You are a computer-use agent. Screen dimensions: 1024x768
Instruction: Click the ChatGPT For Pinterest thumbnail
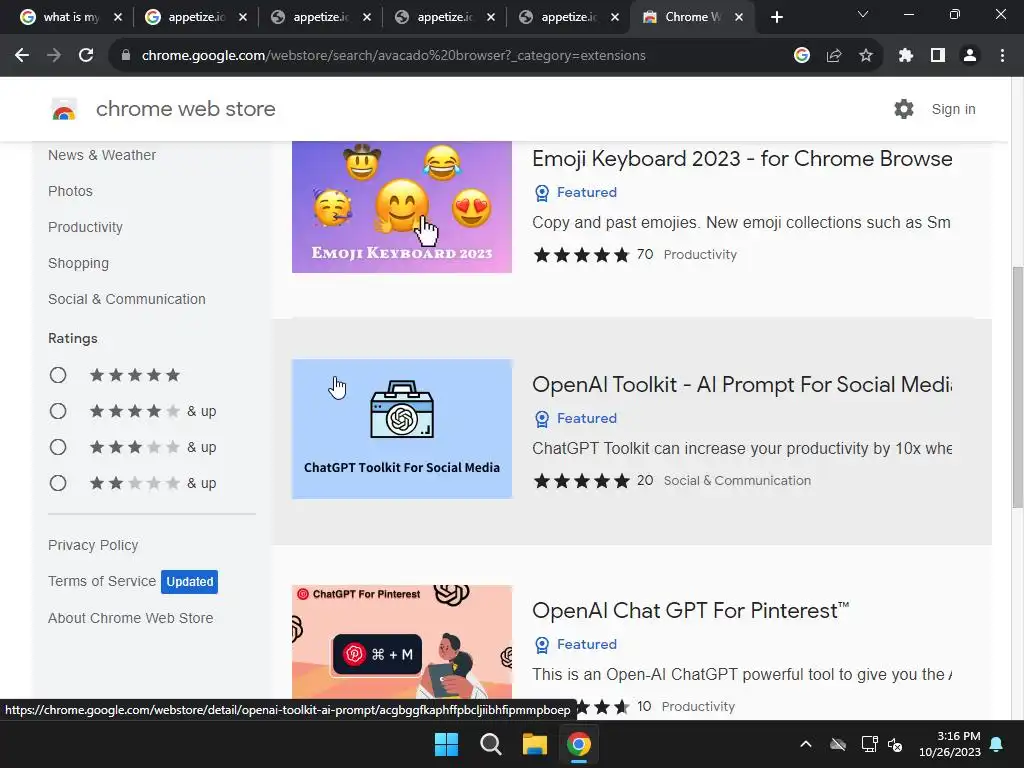point(402,642)
